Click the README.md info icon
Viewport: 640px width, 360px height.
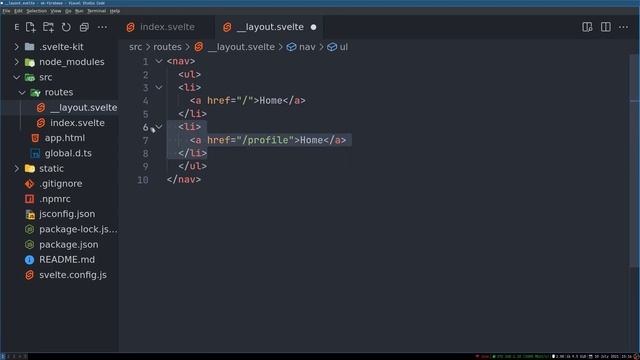[x=29, y=260]
